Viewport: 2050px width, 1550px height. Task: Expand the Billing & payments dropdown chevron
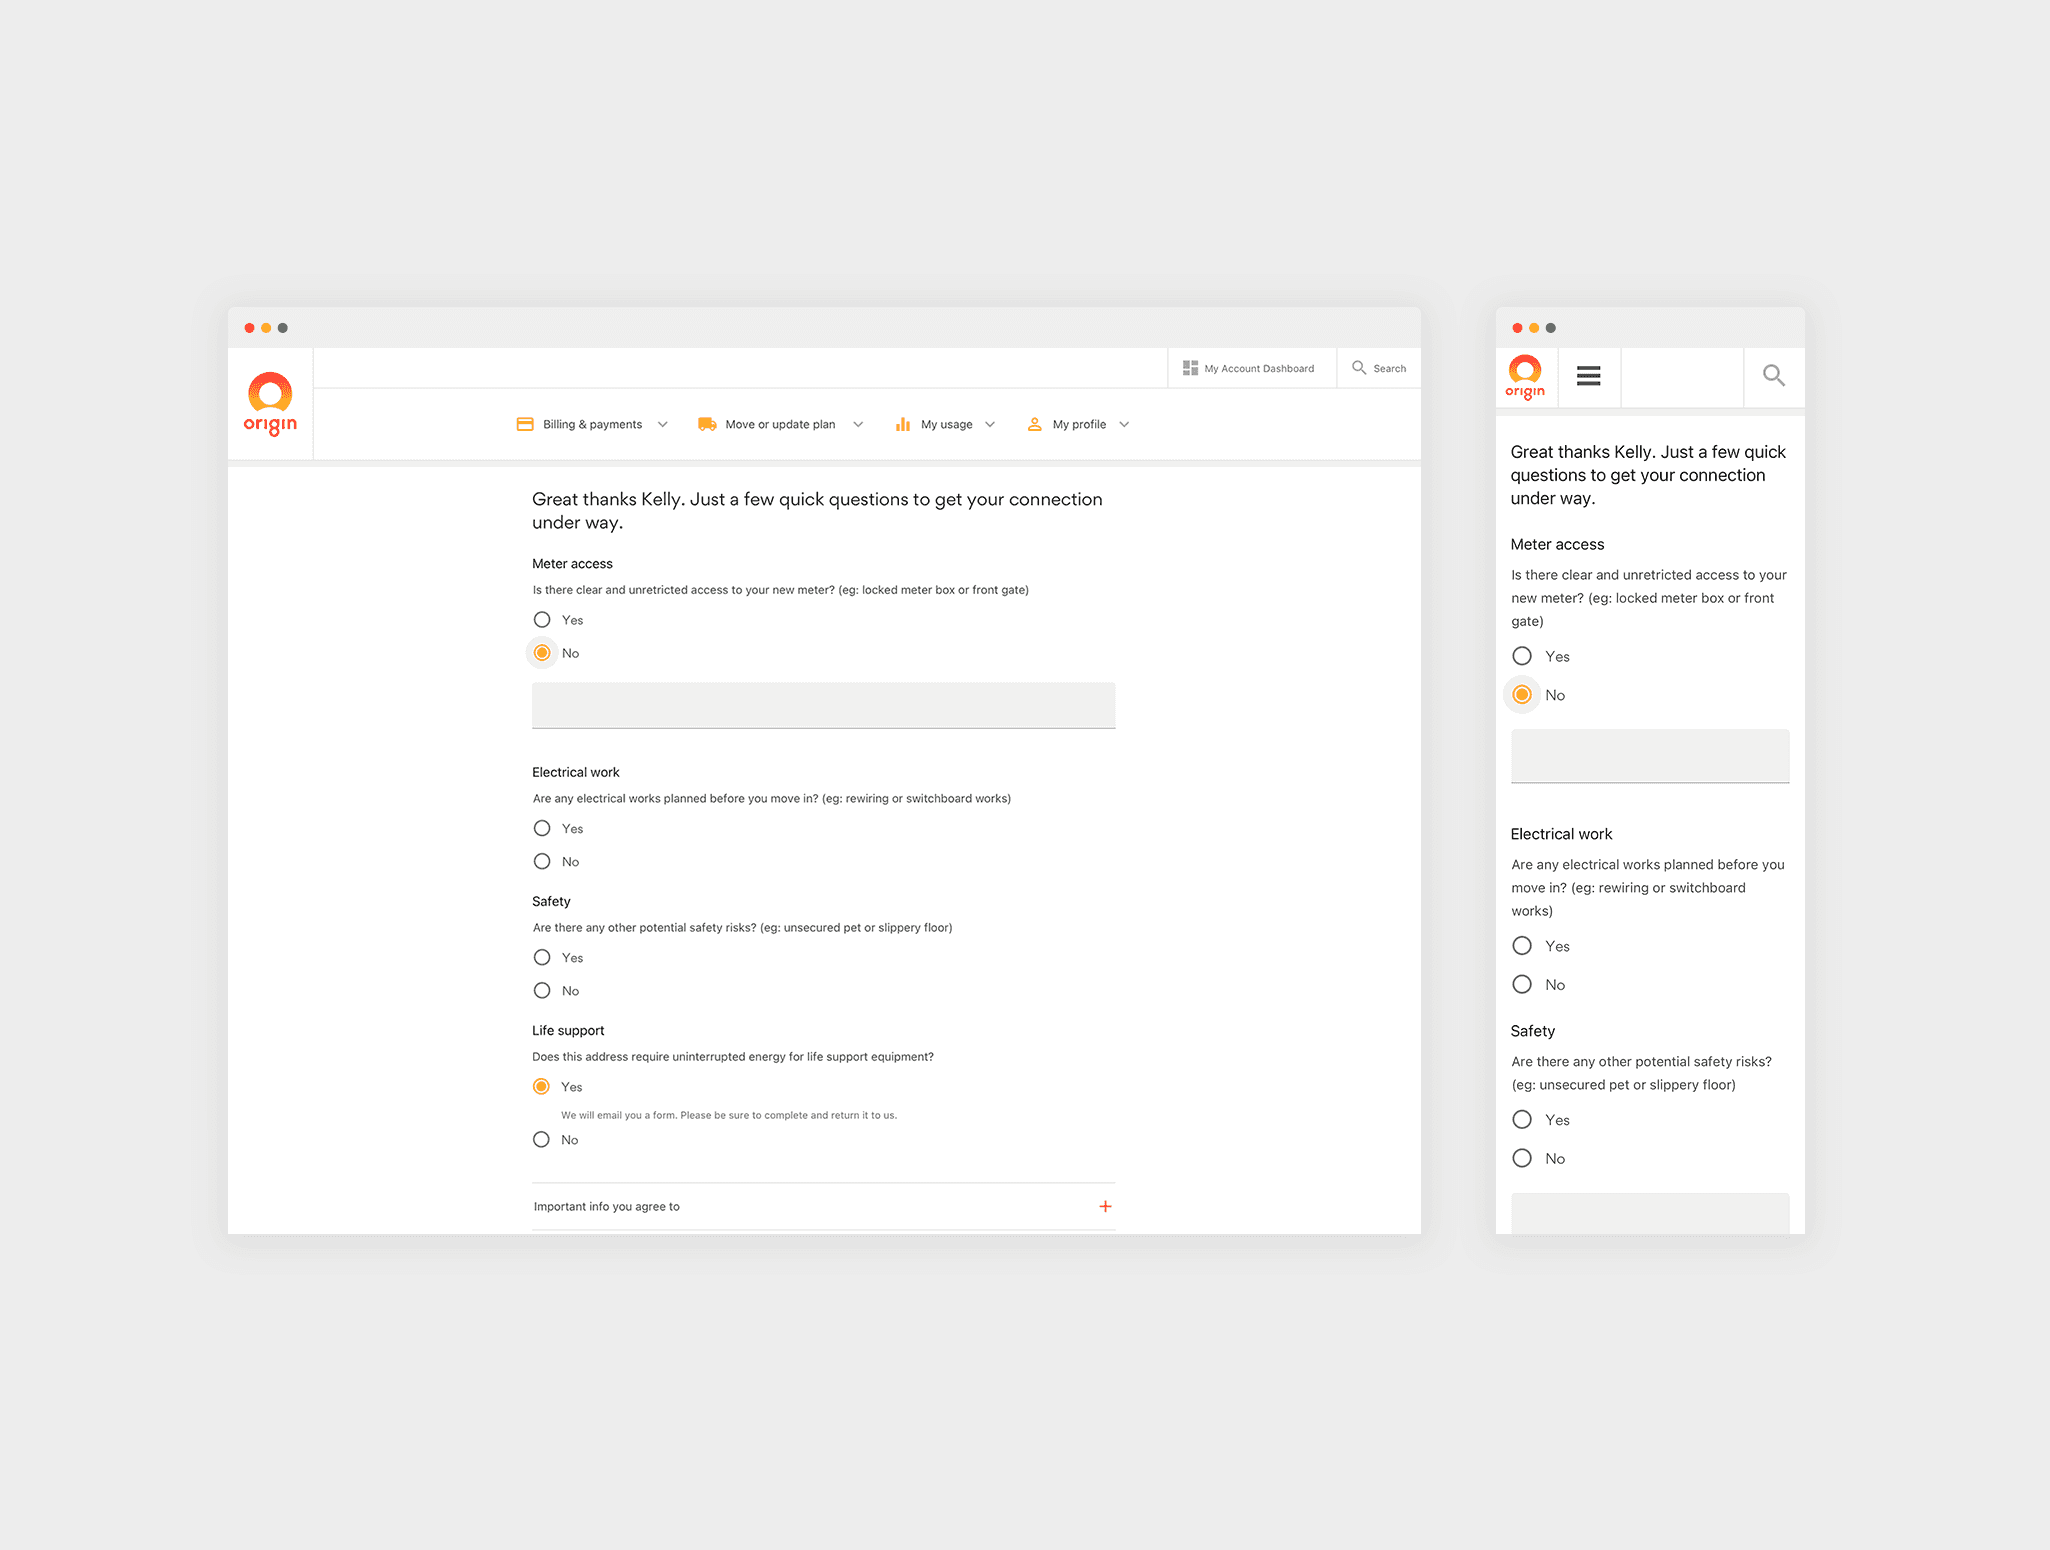tap(662, 424)
